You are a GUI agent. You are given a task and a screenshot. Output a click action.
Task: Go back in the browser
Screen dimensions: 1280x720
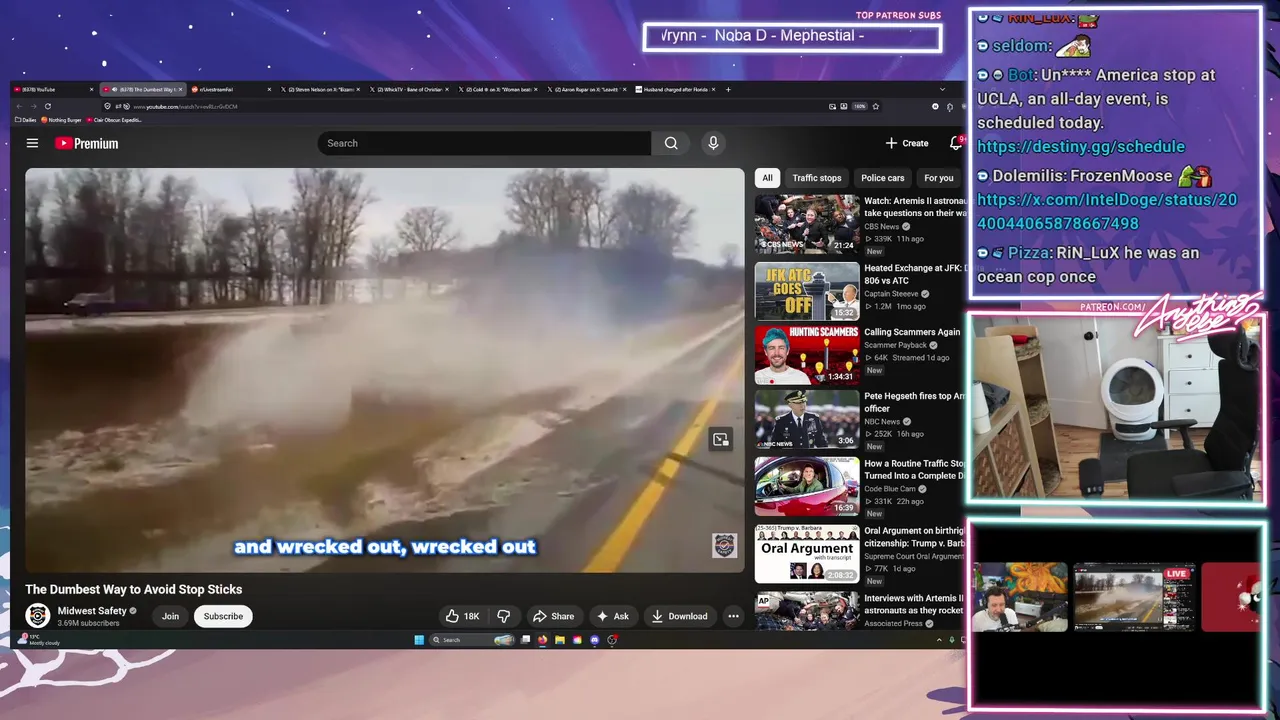click(x=19, y=106)
